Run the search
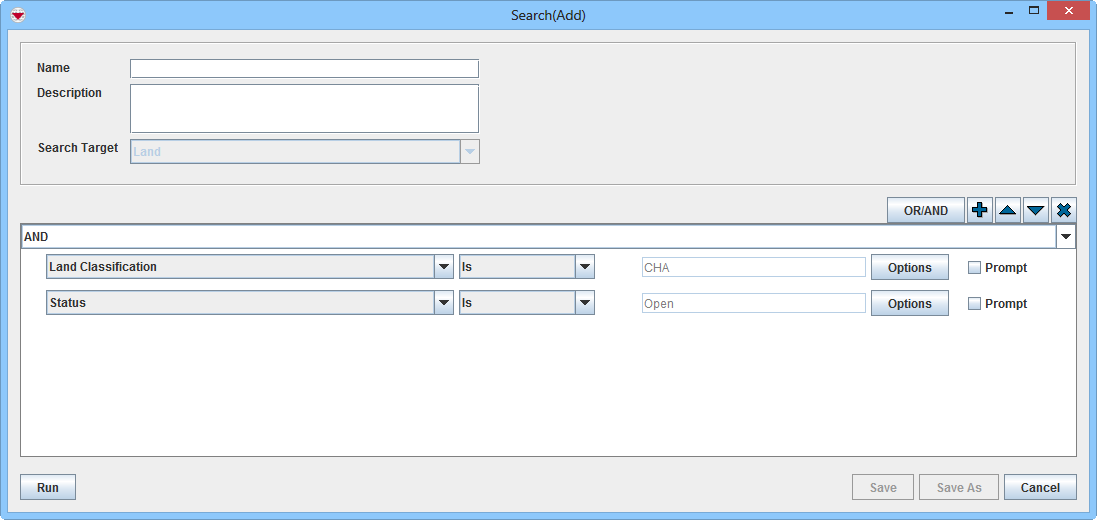This screenshot has height=520, width=1097. [48, 488]
